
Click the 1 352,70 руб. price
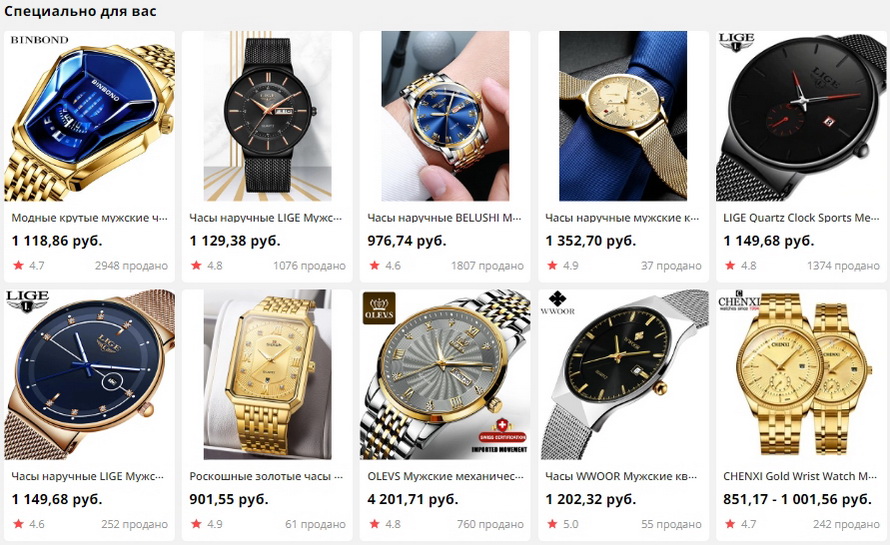click(x=591, y=241)
